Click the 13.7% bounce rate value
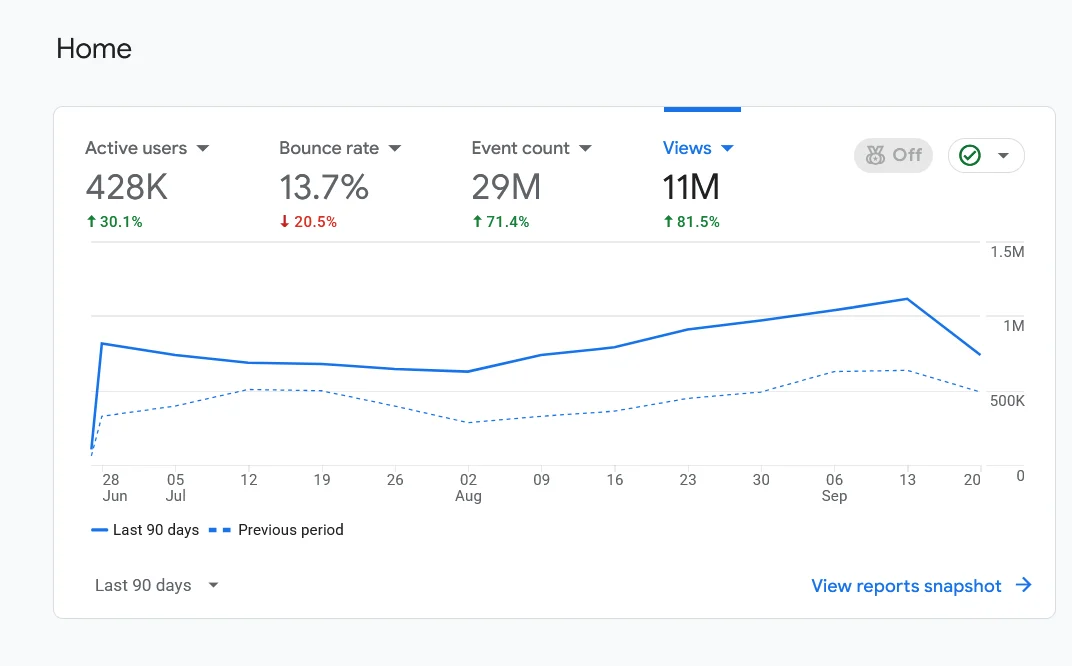This screenshot has width=1072, height=666. (324, 187)
